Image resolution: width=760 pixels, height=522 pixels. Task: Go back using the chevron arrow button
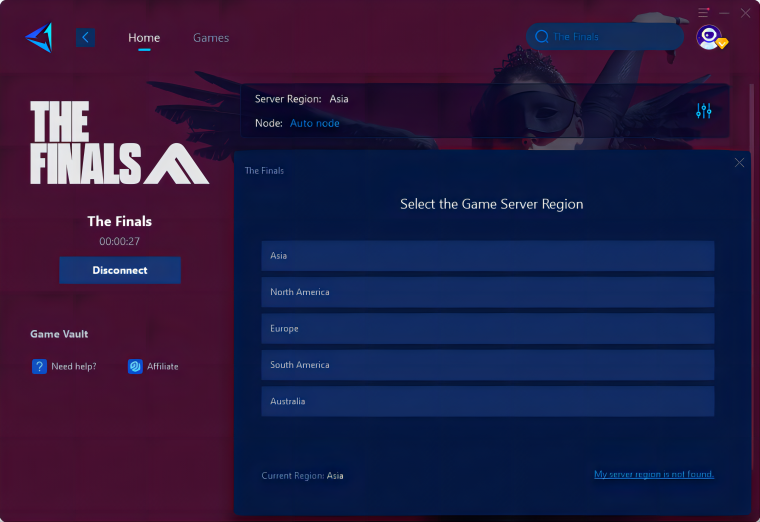(x=85, y=37)
